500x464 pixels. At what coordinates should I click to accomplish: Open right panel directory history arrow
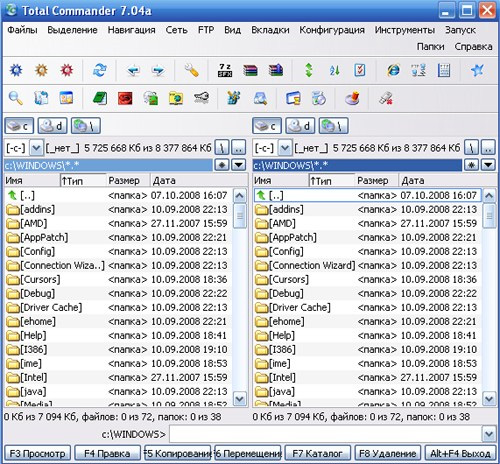click(x=489, y=164)
